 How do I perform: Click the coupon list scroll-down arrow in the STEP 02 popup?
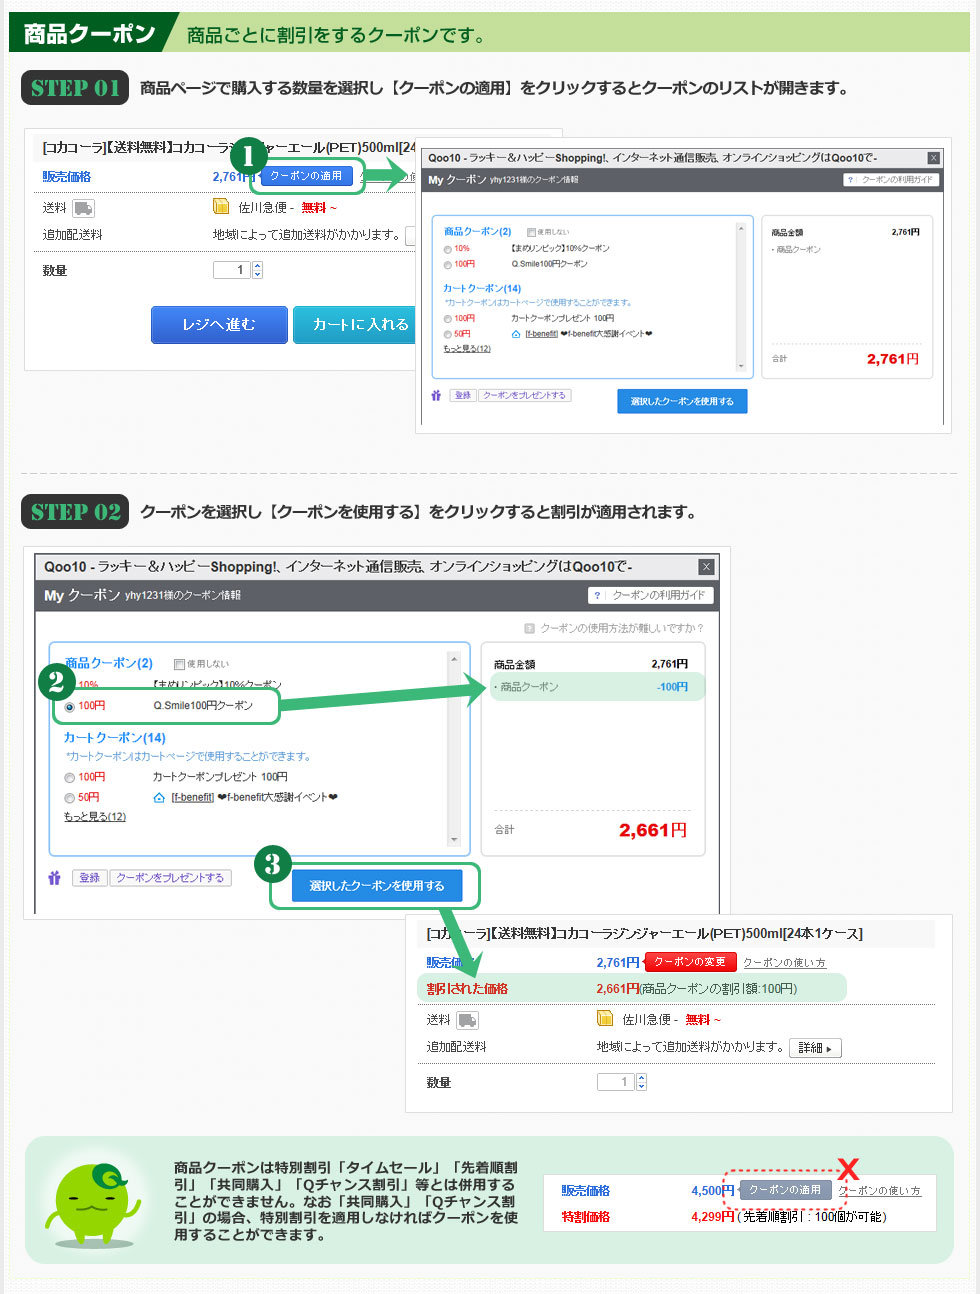coord(454,840)
